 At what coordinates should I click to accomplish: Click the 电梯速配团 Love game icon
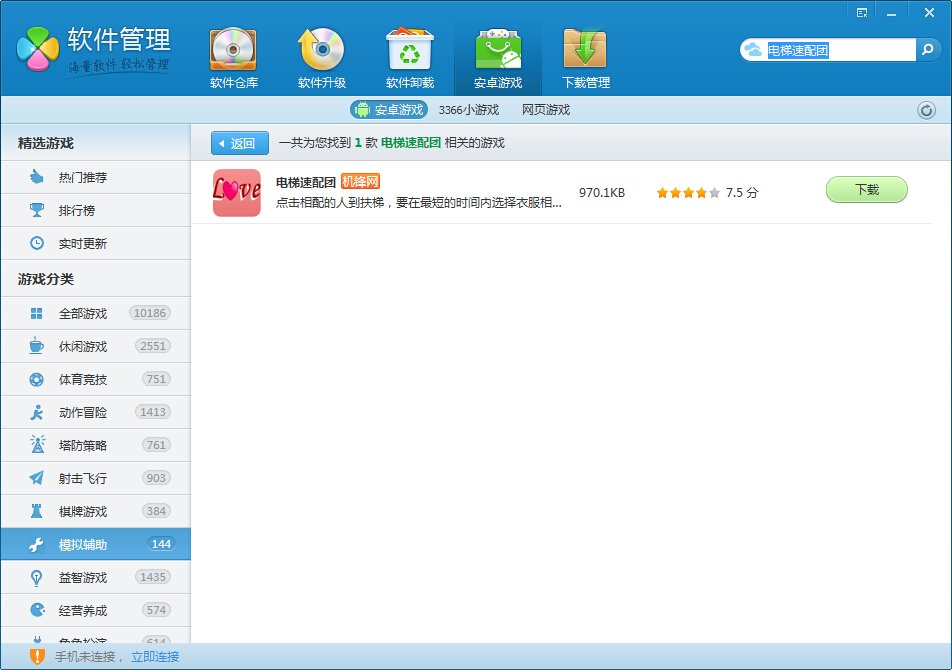tap(237, 192)
